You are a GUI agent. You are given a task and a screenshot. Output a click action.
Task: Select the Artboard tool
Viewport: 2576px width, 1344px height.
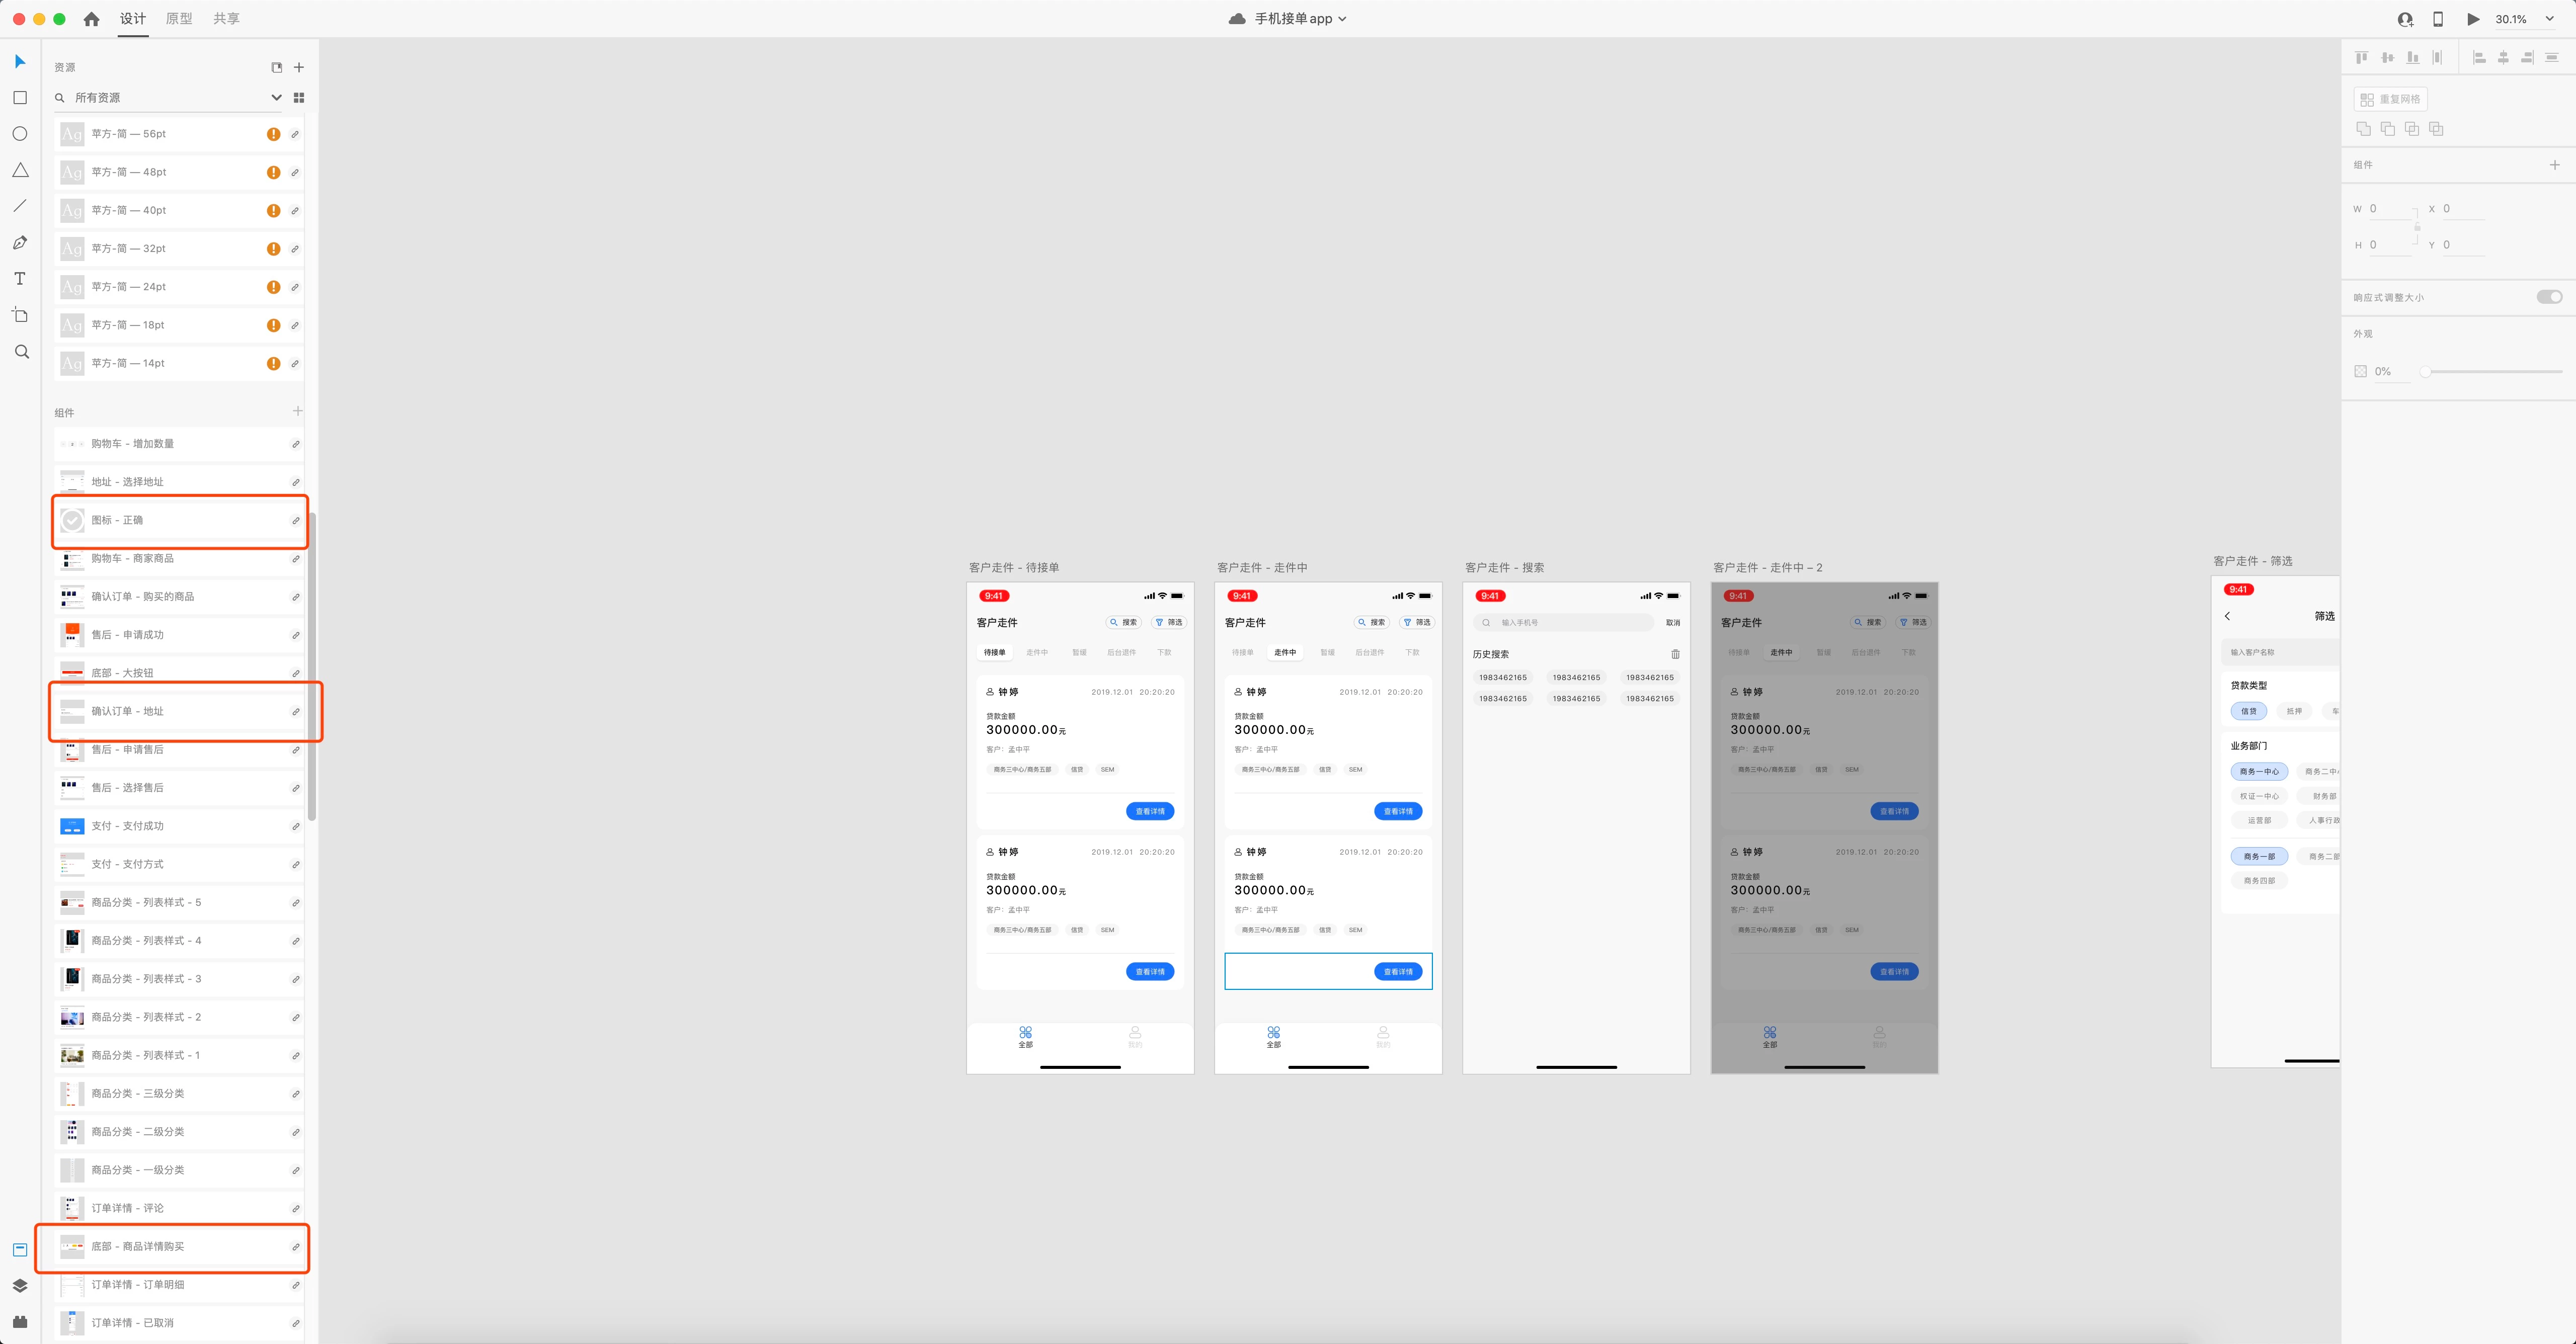20,315
